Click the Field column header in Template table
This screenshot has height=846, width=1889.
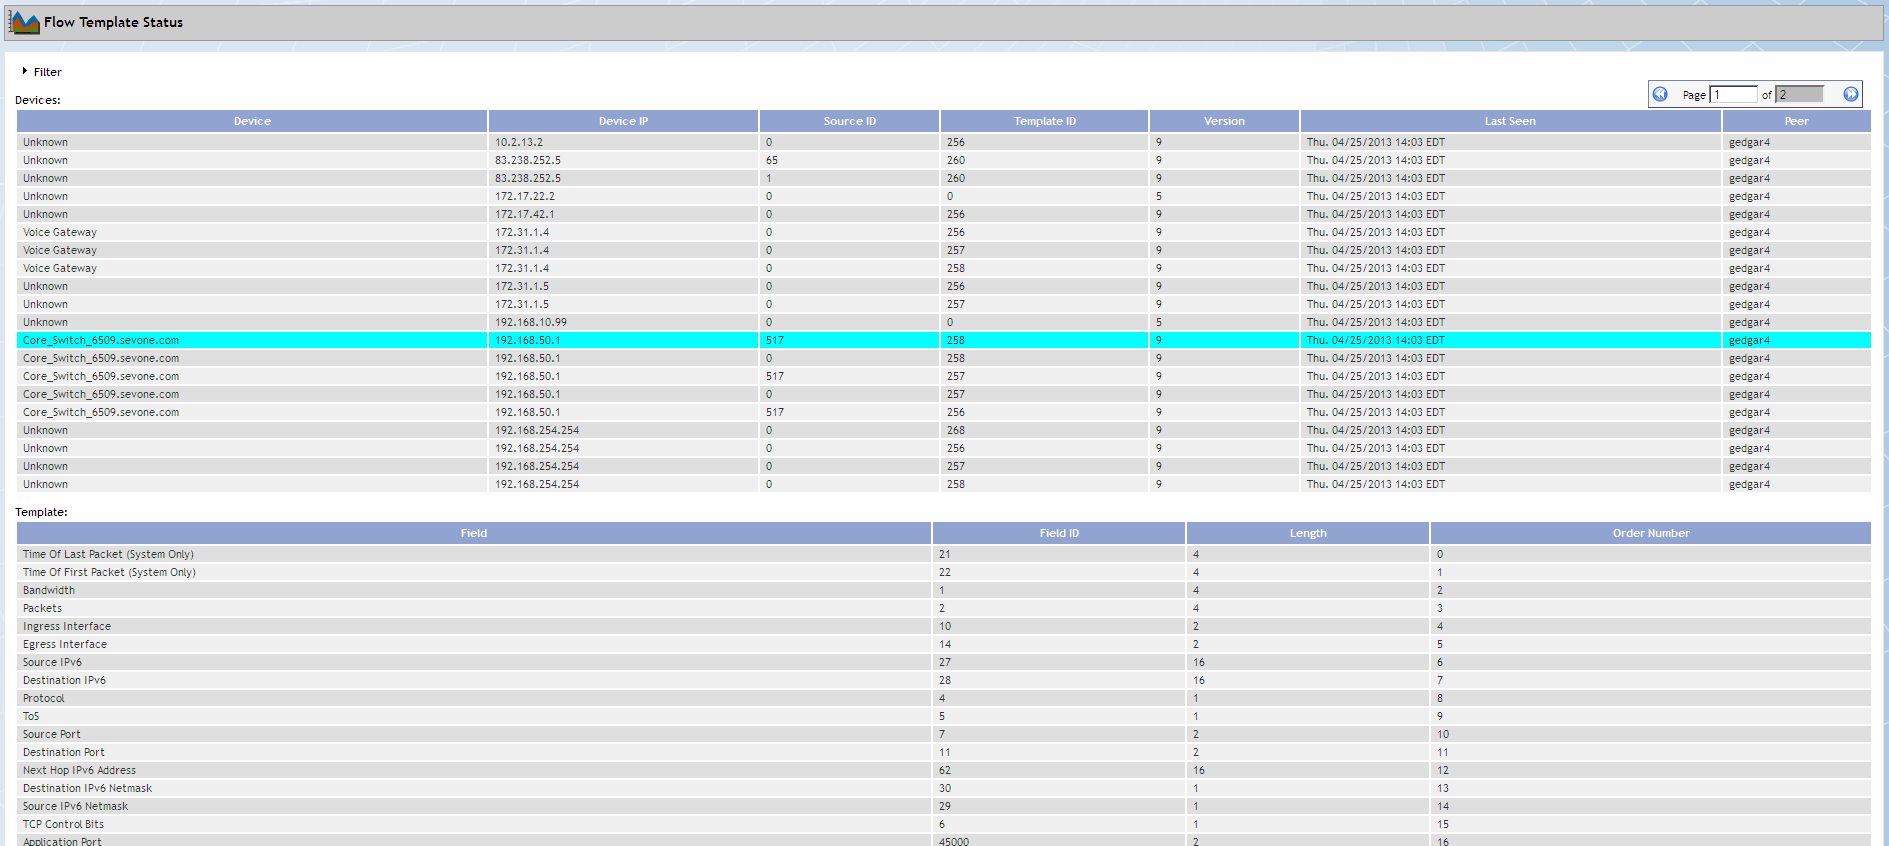coord(474,533)
